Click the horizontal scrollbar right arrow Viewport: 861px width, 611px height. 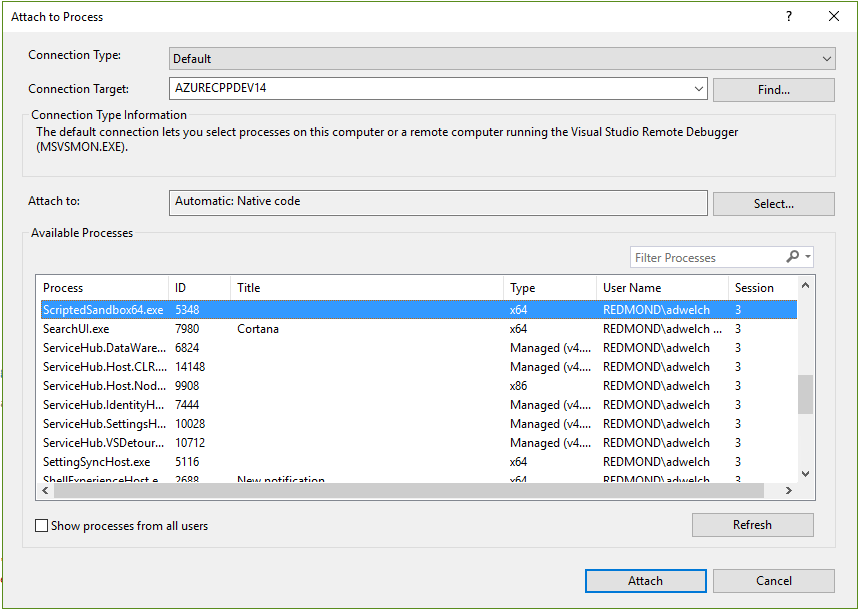tap(788, 491)
